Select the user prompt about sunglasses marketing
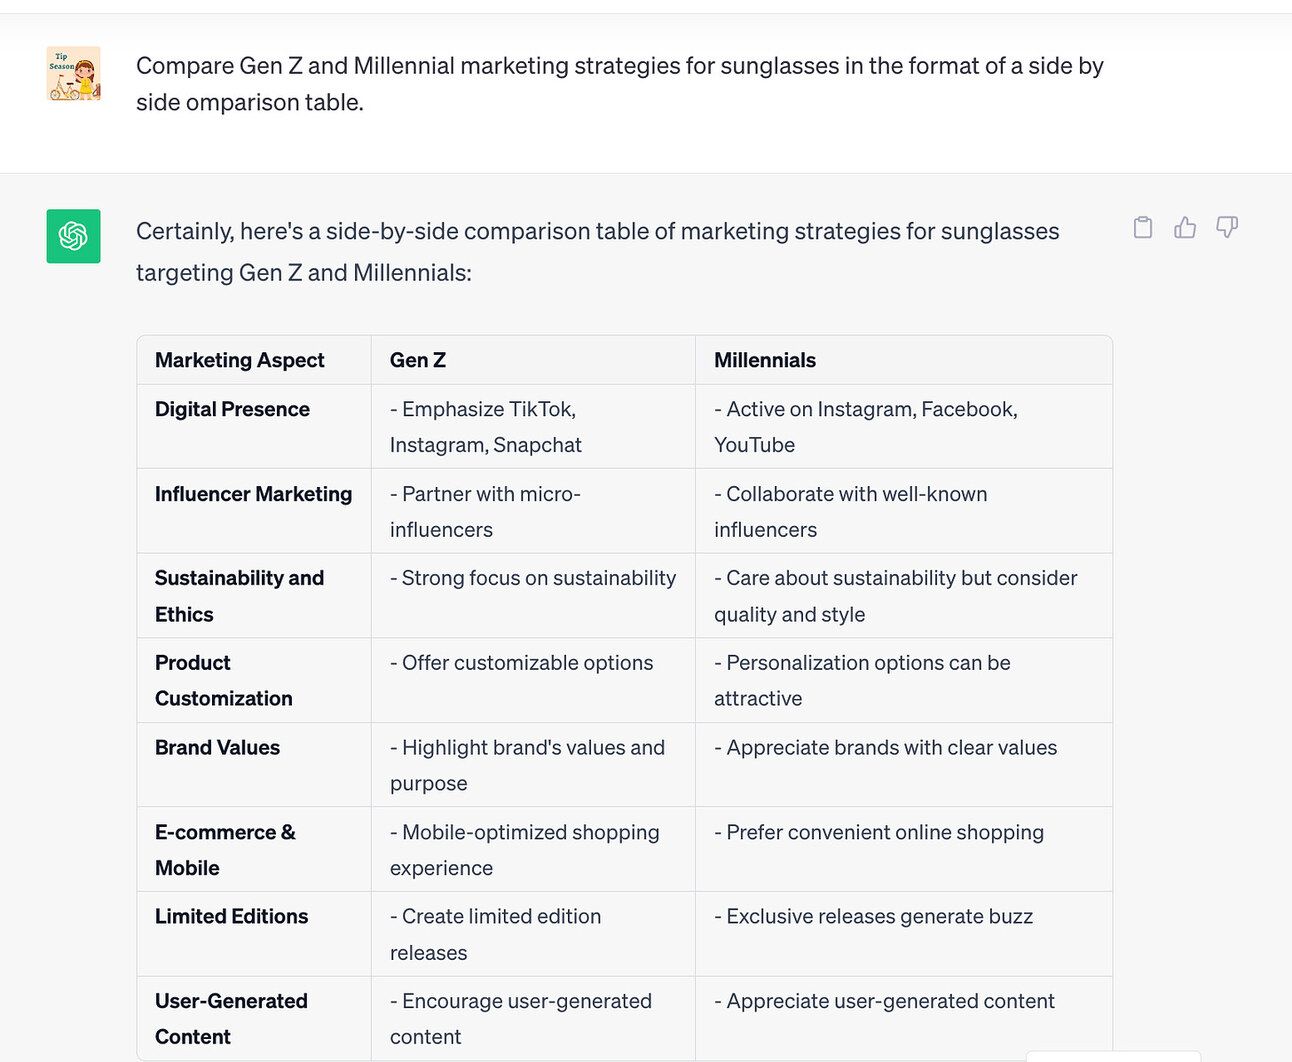Viewport: 1292px width, 1062px height. point(620,84)
